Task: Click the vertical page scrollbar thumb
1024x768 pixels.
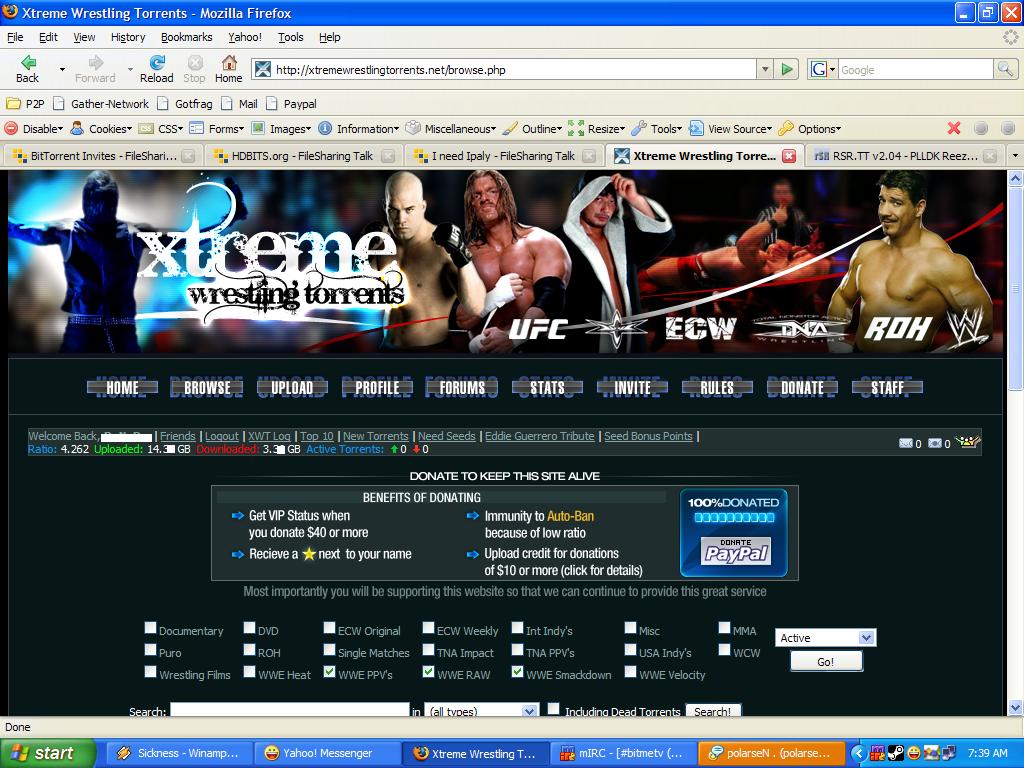Action: 1015,287
